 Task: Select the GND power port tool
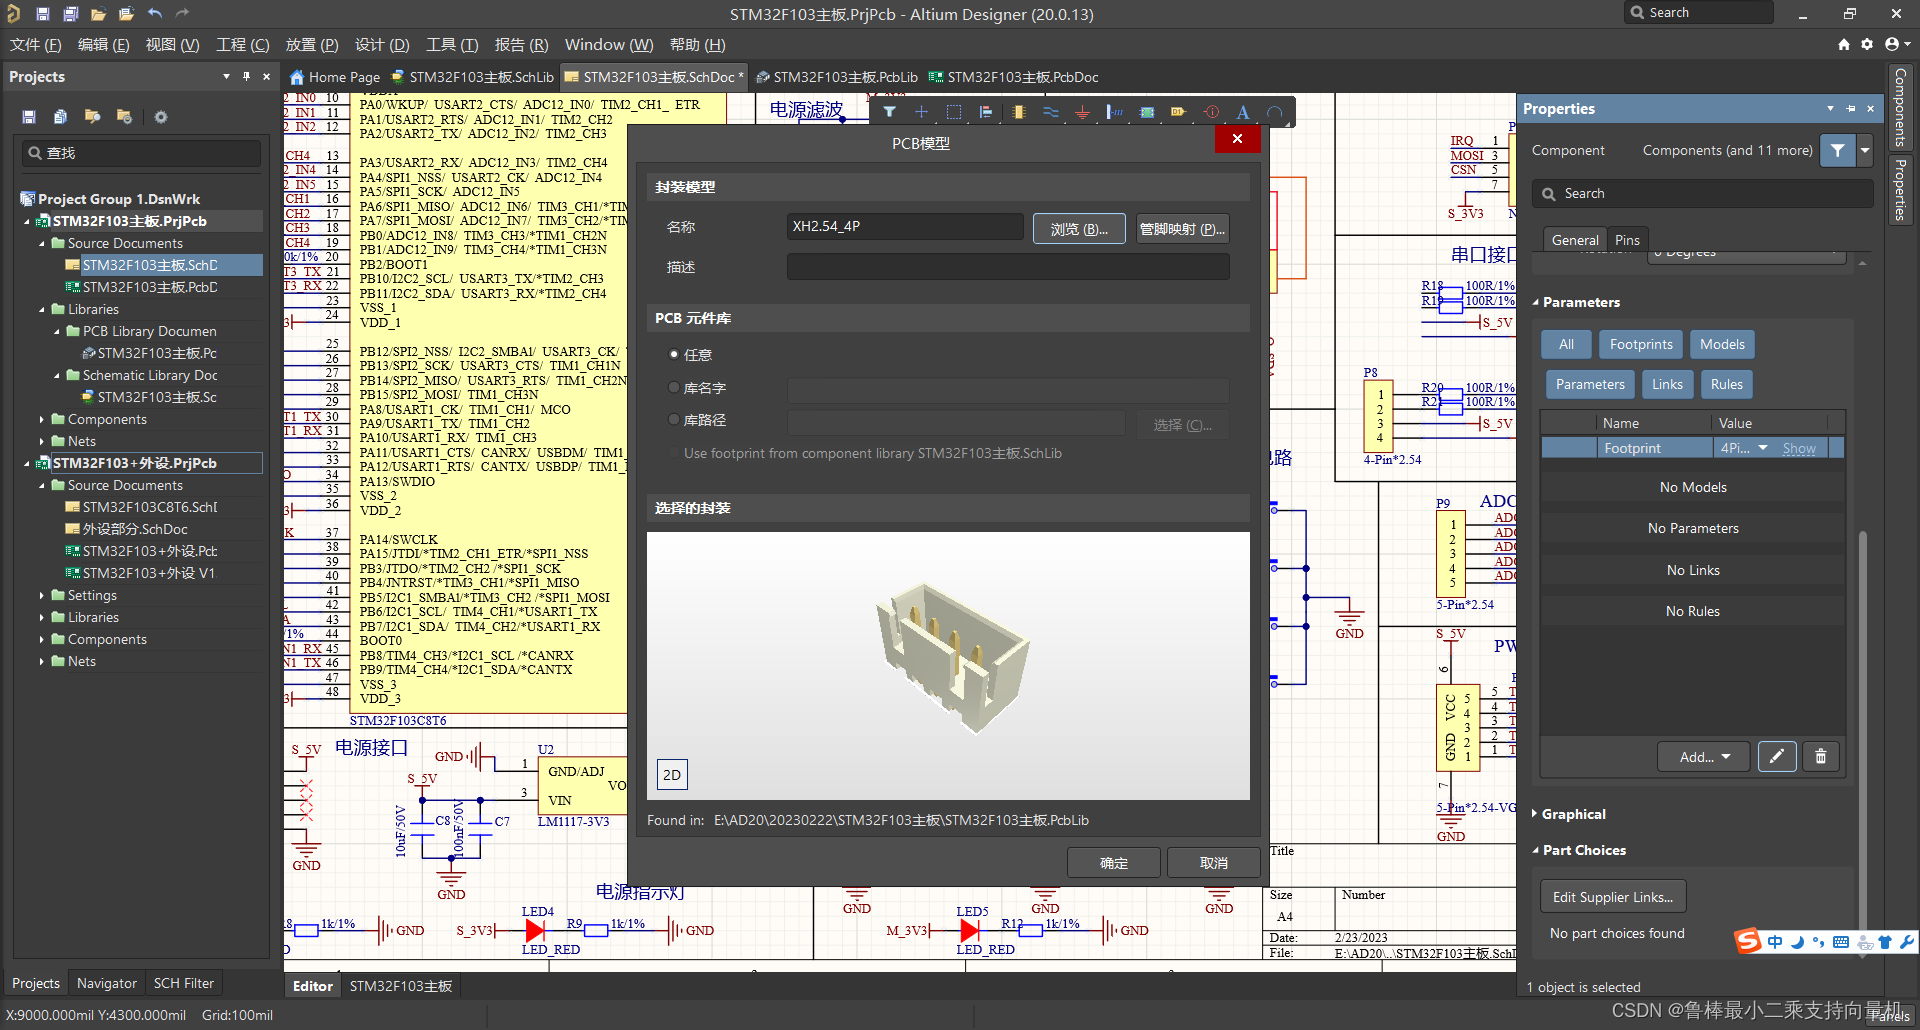(x=1082, y=112)
